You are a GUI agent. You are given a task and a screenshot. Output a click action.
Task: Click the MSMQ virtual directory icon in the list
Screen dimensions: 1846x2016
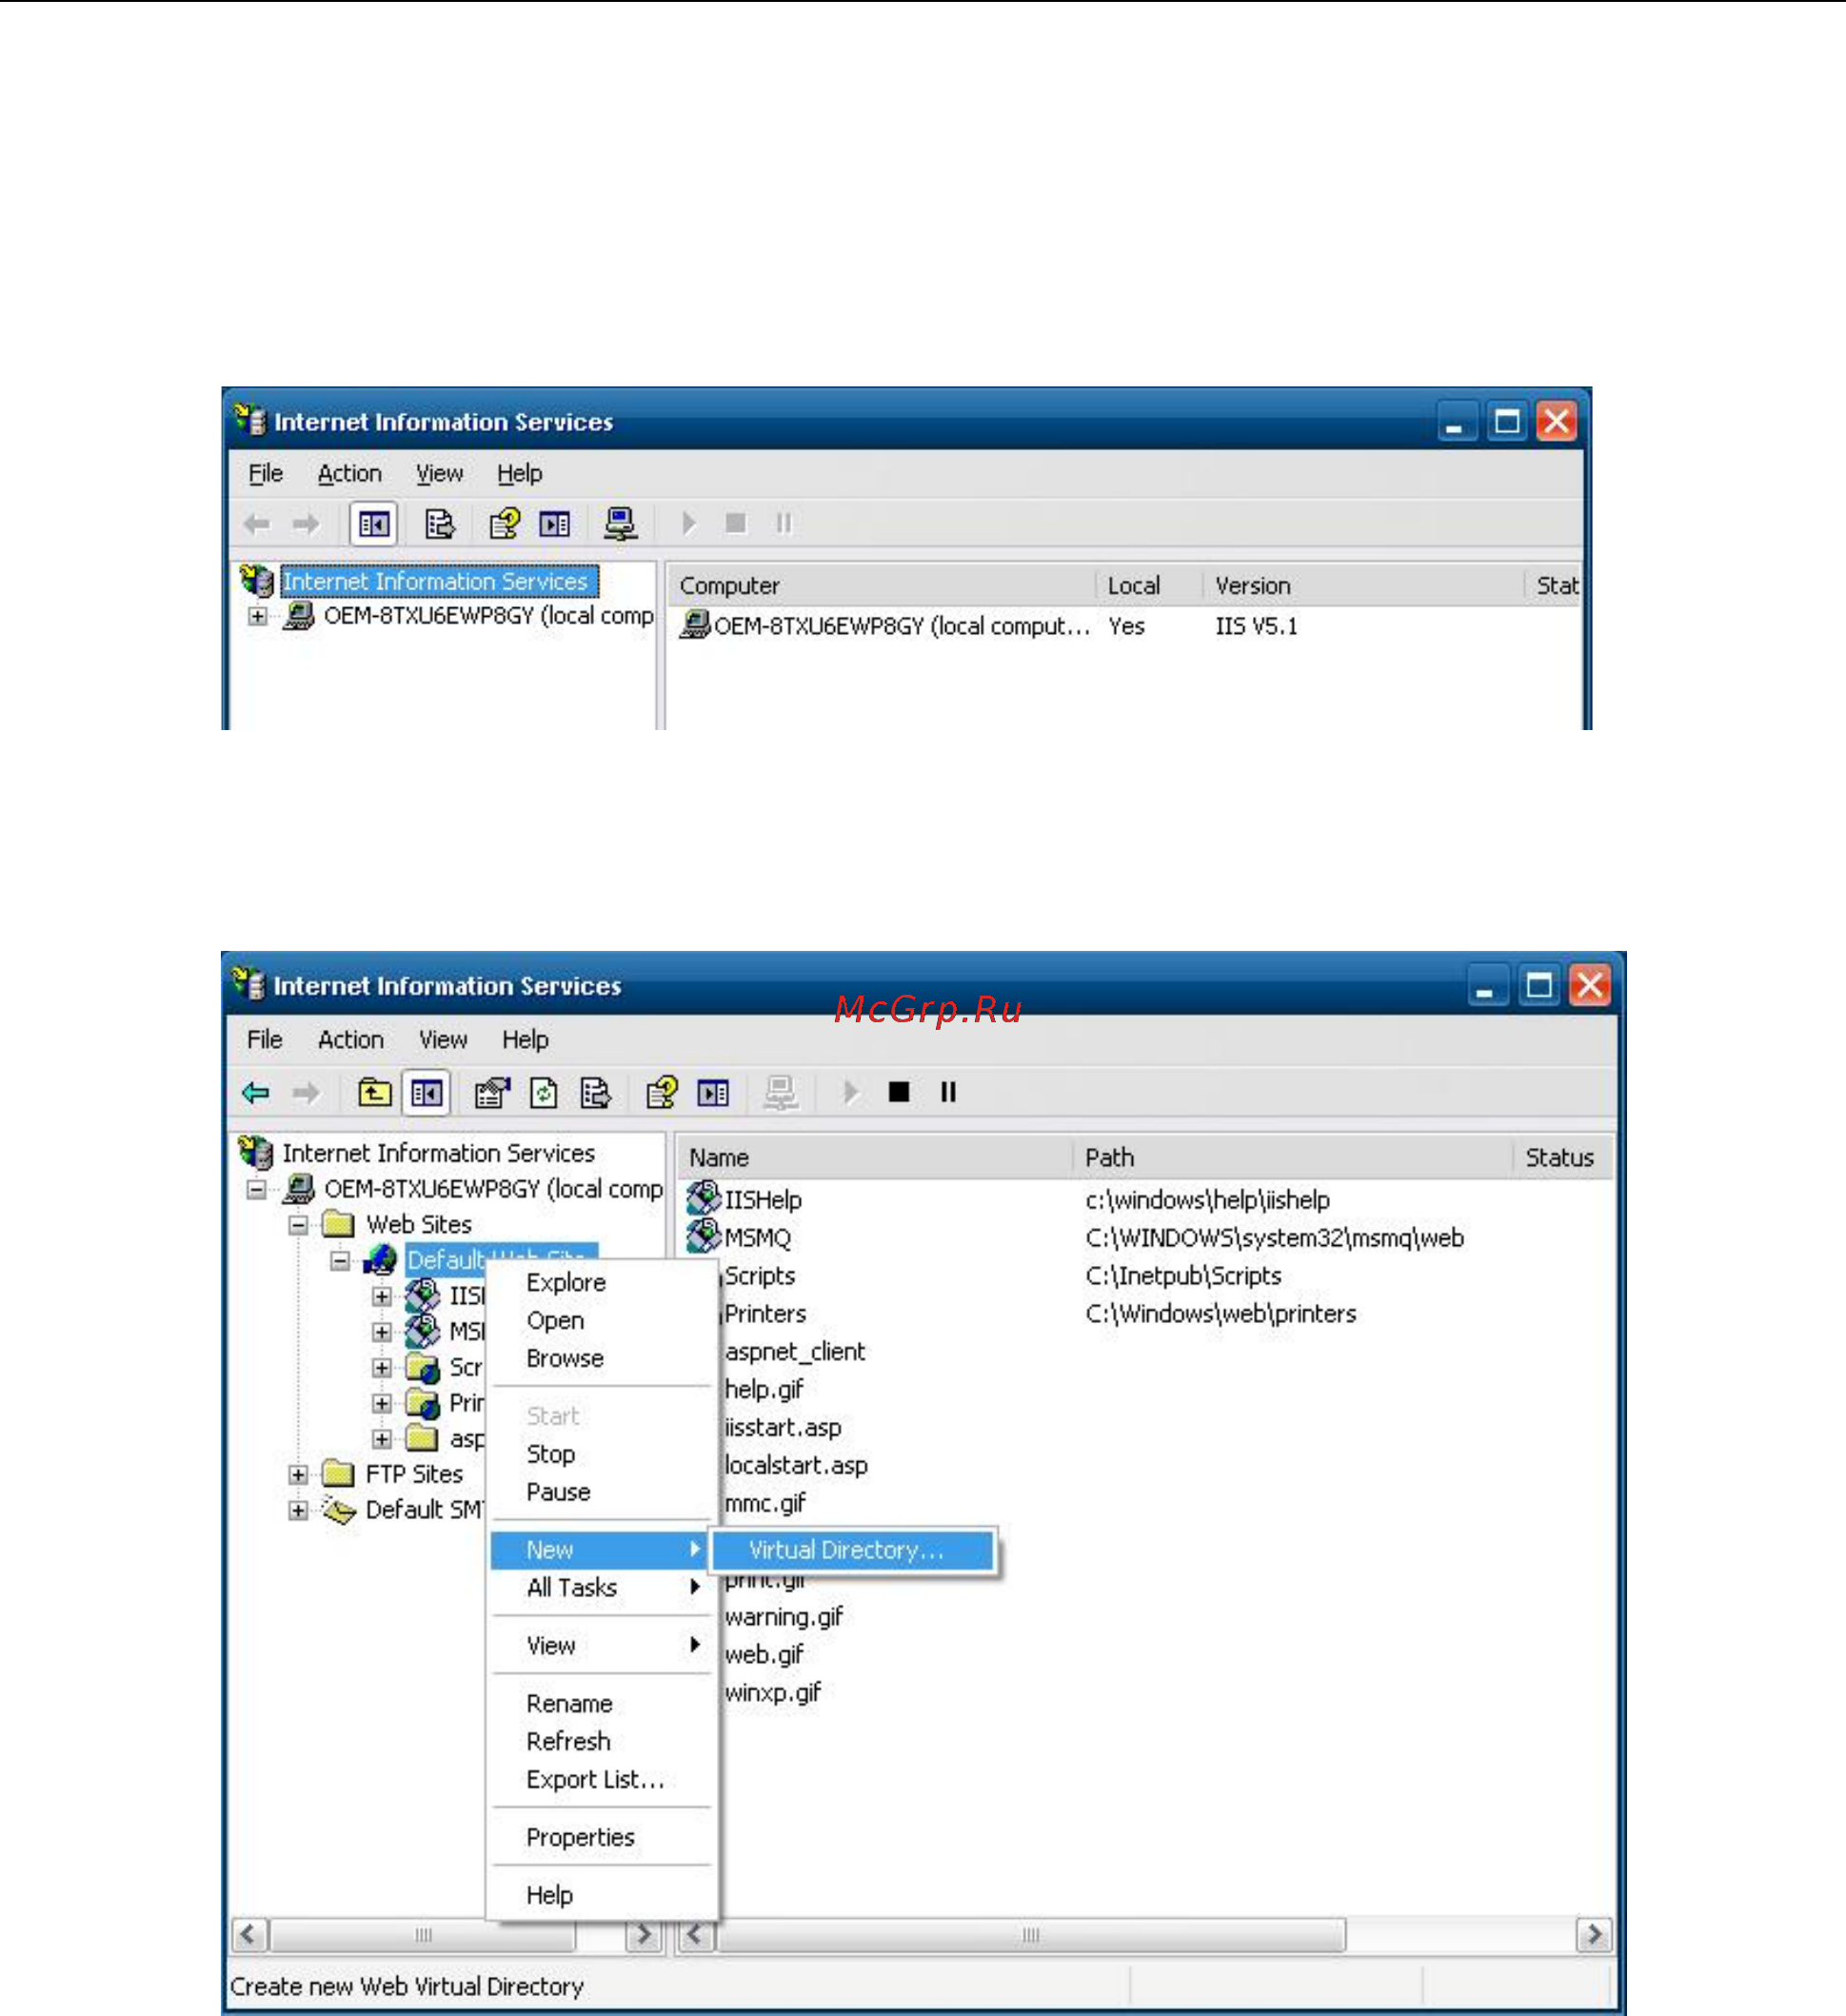[x=704, y=1236]
